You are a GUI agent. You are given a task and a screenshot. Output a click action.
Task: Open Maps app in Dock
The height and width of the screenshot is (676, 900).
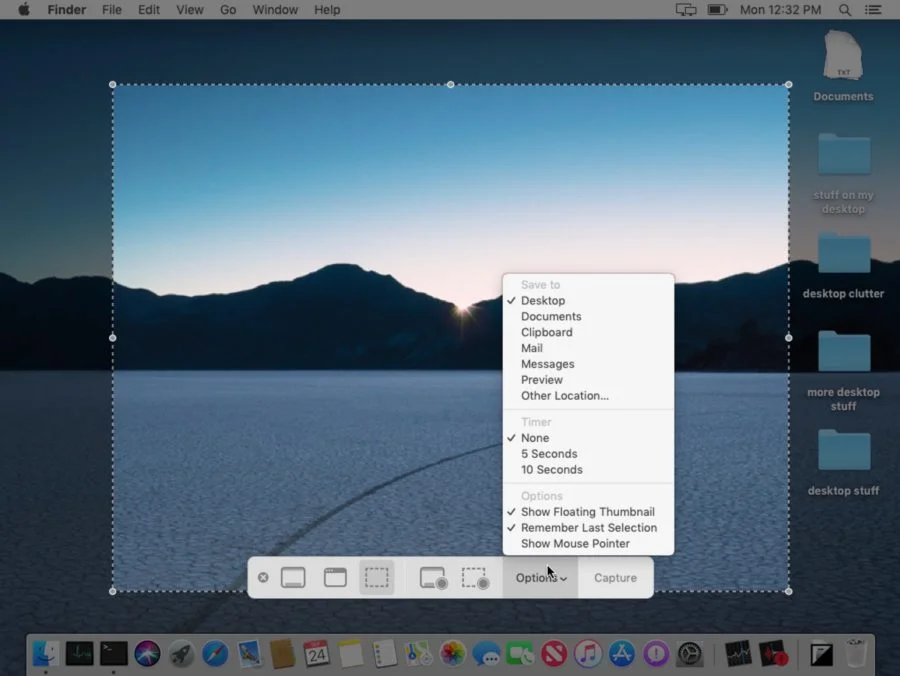tap(418, 654)
